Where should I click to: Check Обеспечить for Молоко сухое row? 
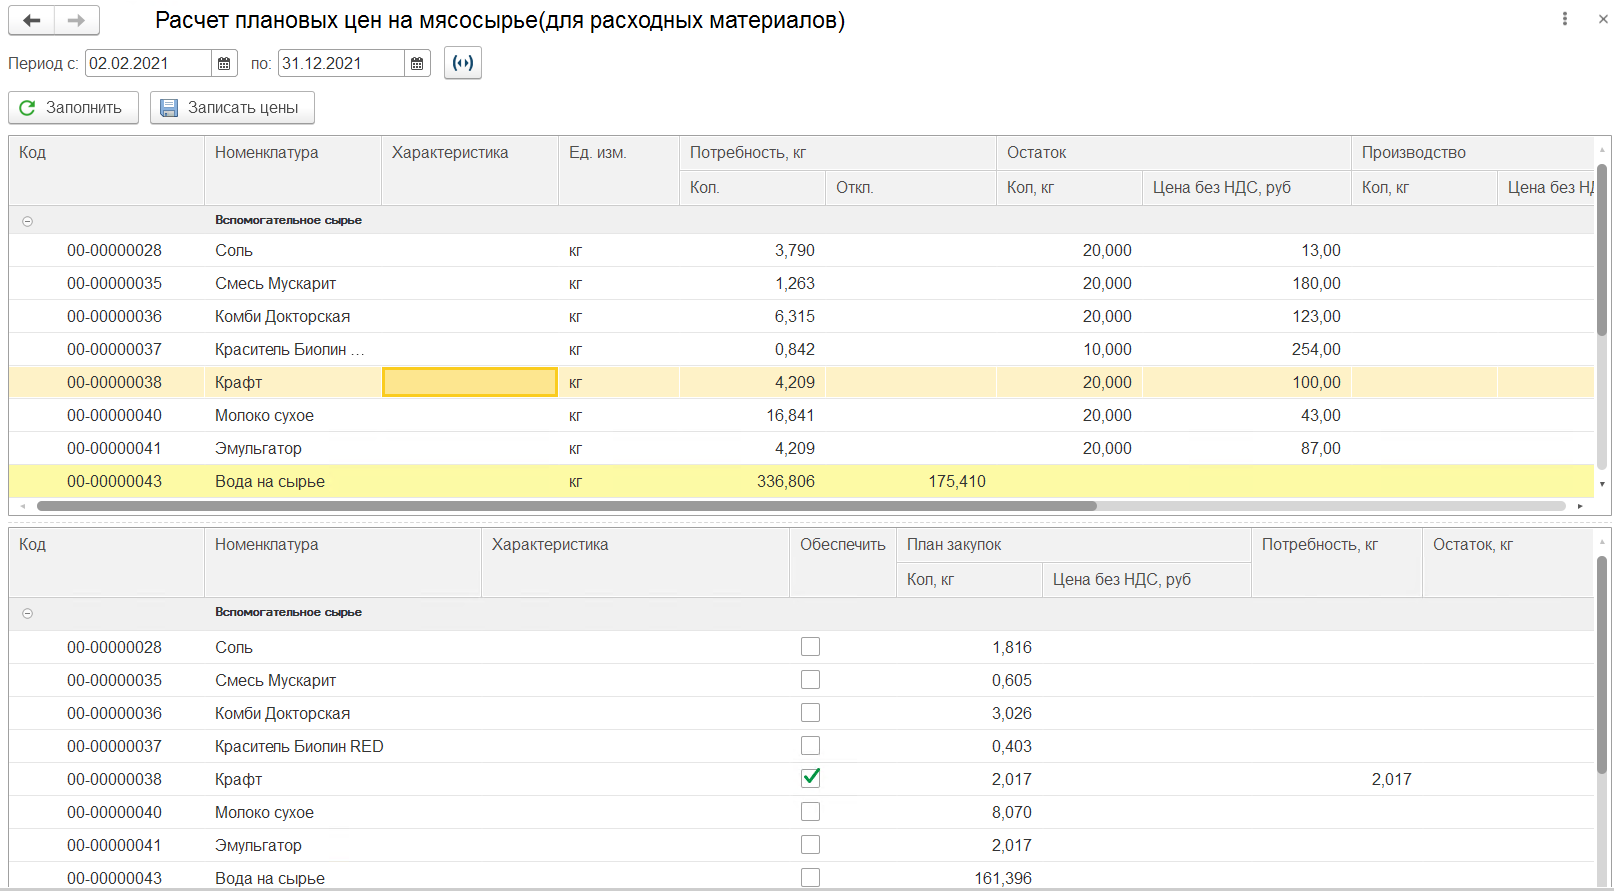coord(810,812)
